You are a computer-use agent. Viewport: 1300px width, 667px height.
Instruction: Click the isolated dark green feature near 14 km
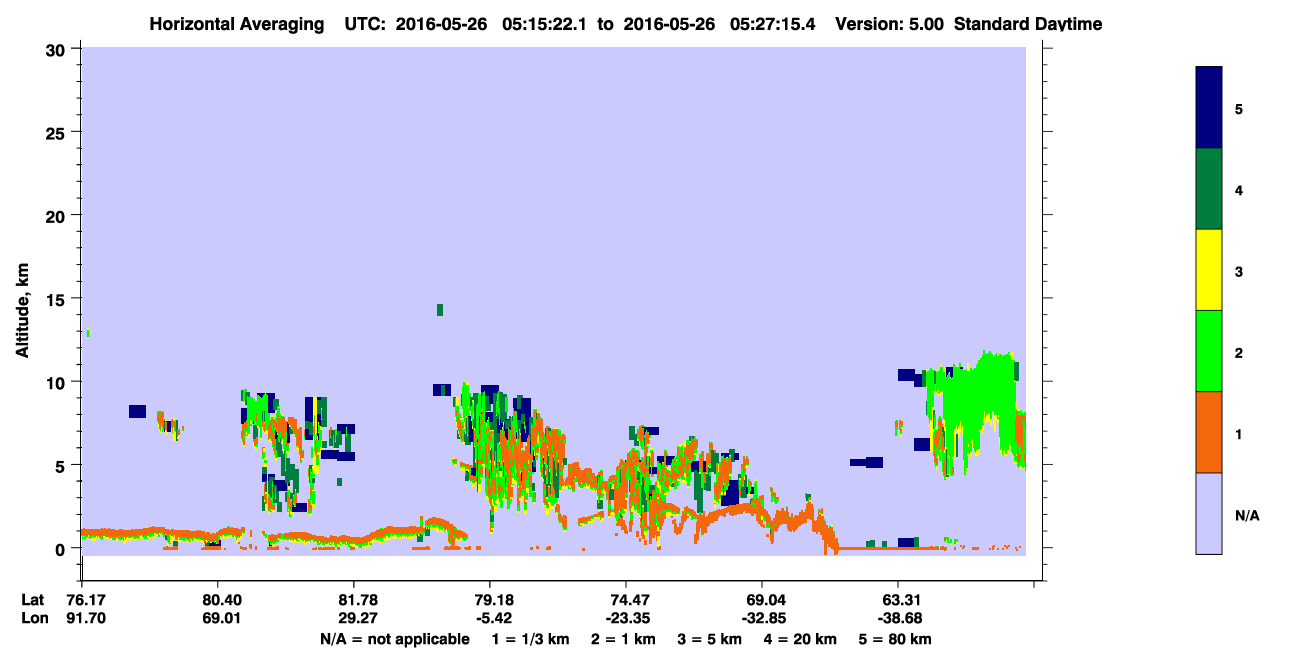click(440, 310)
